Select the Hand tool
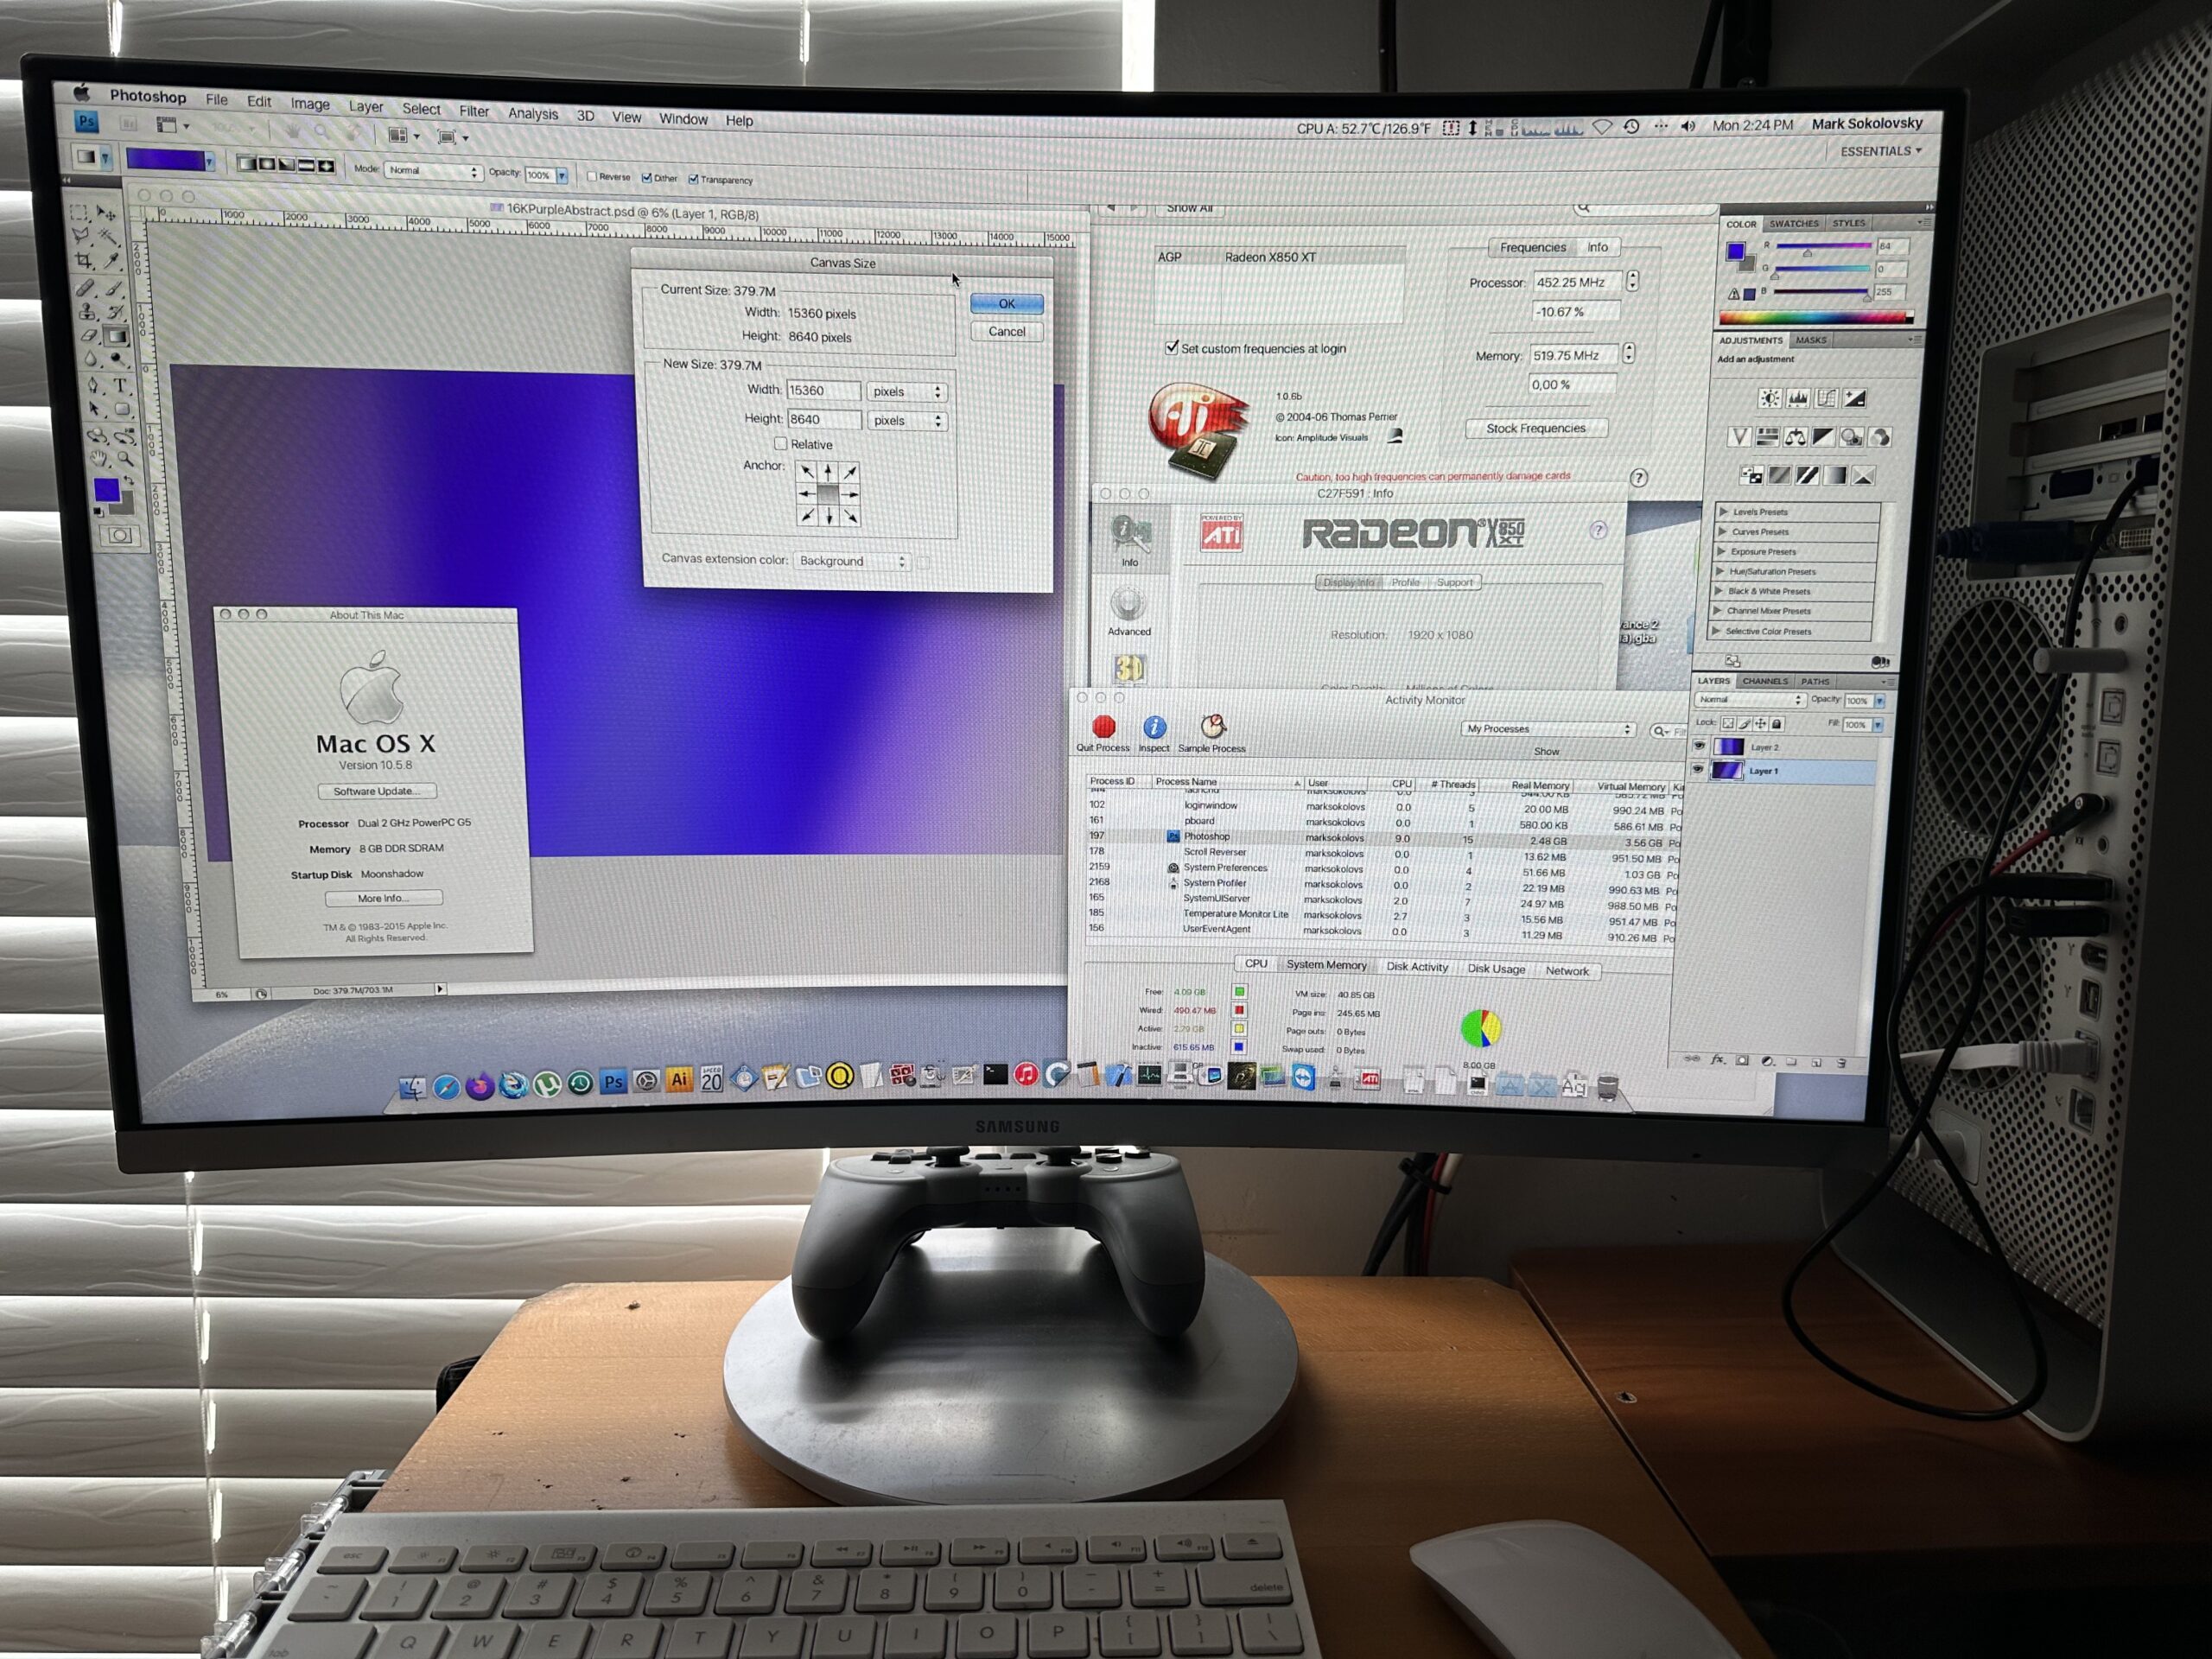Viewport: 2212px width, 1659px height. [99, 459]
